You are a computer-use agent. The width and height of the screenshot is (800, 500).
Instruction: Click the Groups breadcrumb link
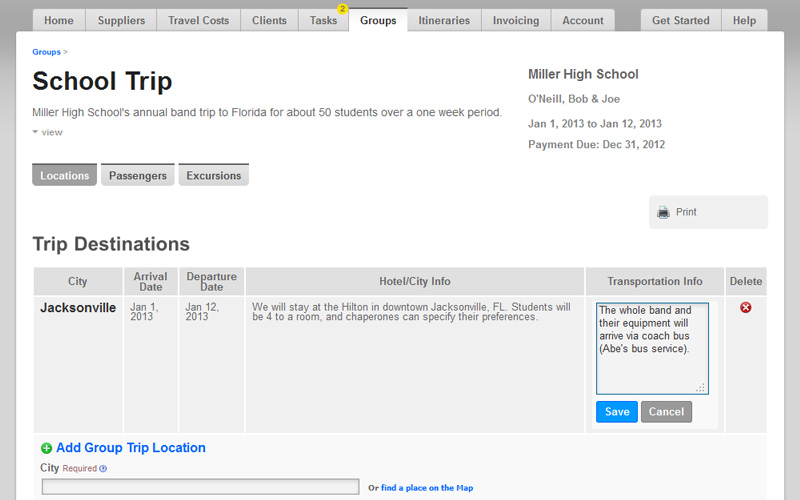tap(46, 52)
